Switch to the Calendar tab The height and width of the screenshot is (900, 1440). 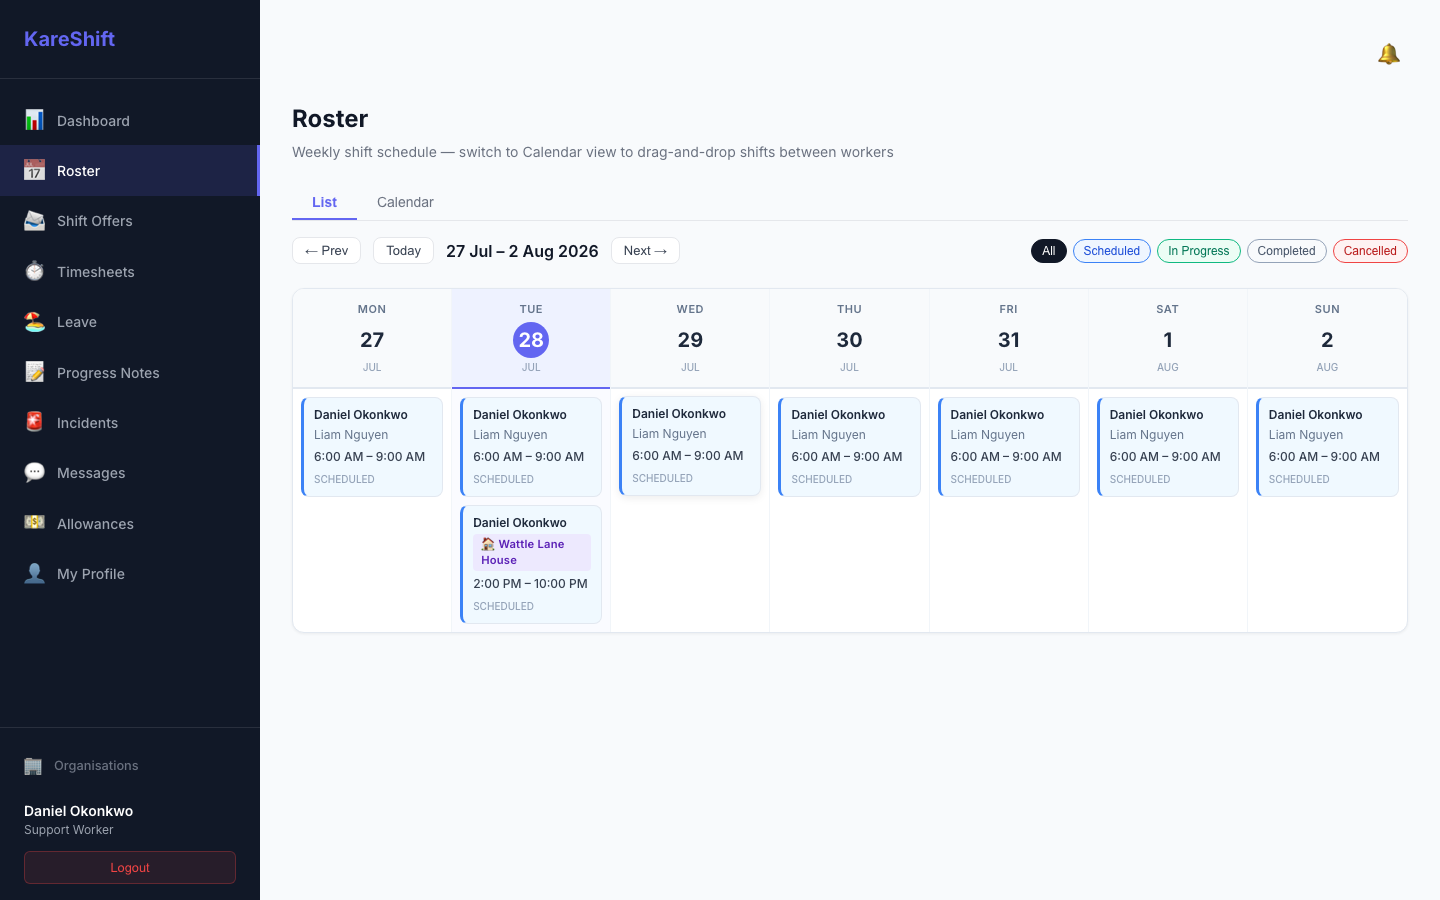405,202
